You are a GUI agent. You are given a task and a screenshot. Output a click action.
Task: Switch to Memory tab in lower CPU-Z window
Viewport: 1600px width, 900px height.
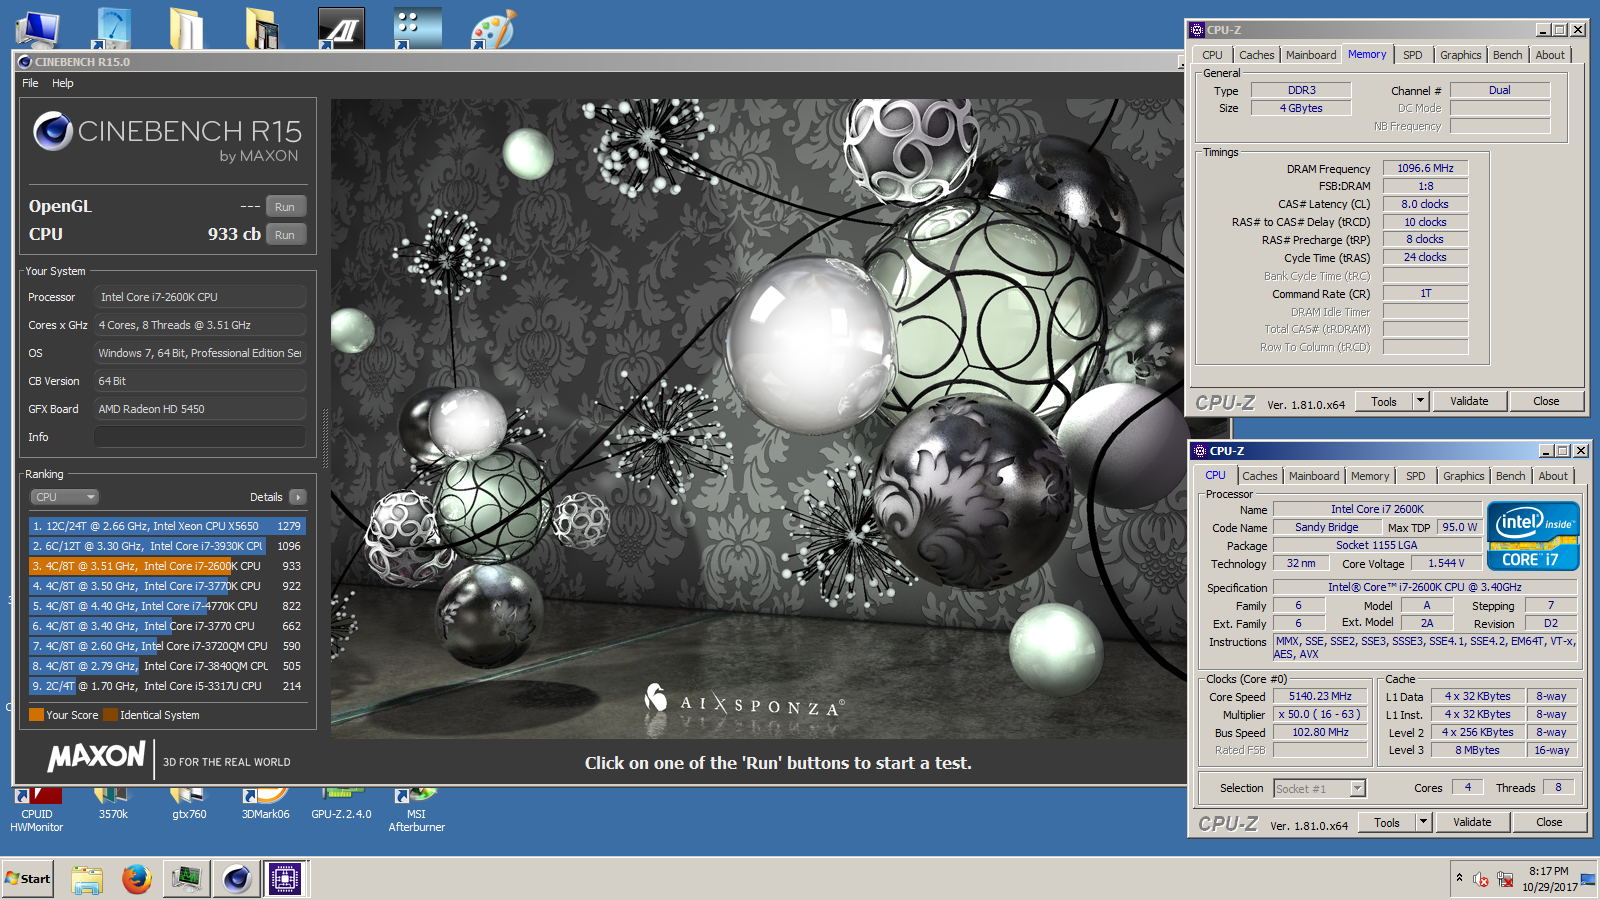(x=1370, y=476)
